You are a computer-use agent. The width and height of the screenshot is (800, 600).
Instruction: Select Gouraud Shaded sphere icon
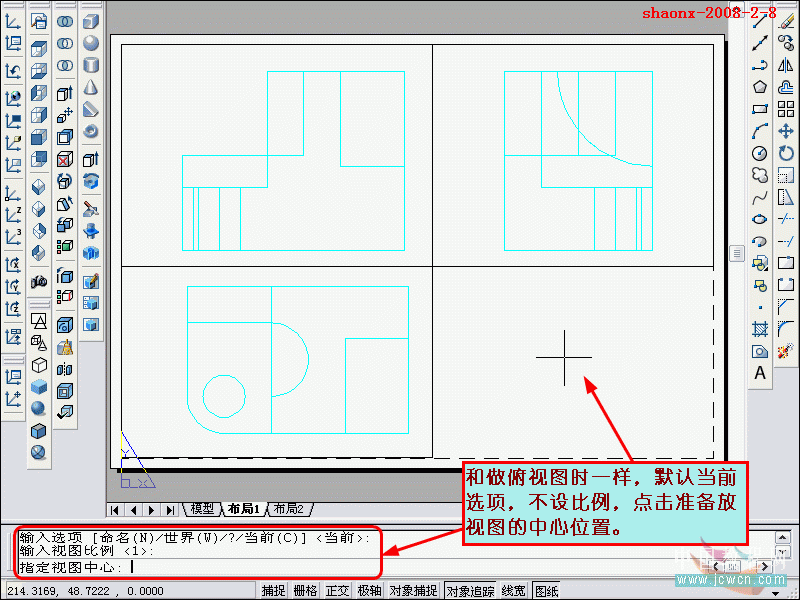tap(39, 408)
